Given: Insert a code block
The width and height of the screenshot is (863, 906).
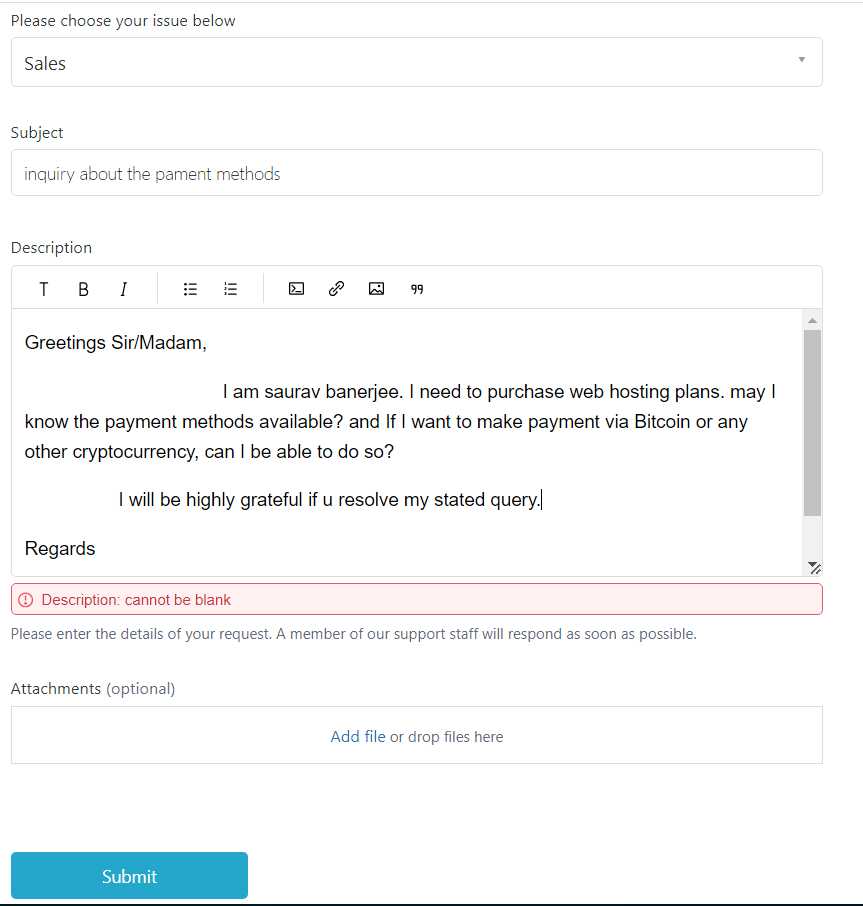Looking at the screenshot, I should 296,289.
